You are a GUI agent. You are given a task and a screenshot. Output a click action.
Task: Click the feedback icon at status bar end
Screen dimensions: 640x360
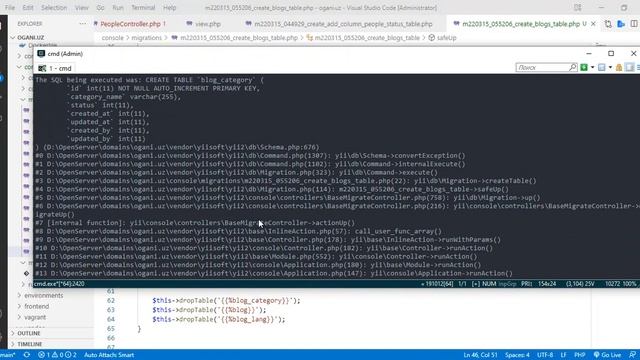[x=632, y=355]
